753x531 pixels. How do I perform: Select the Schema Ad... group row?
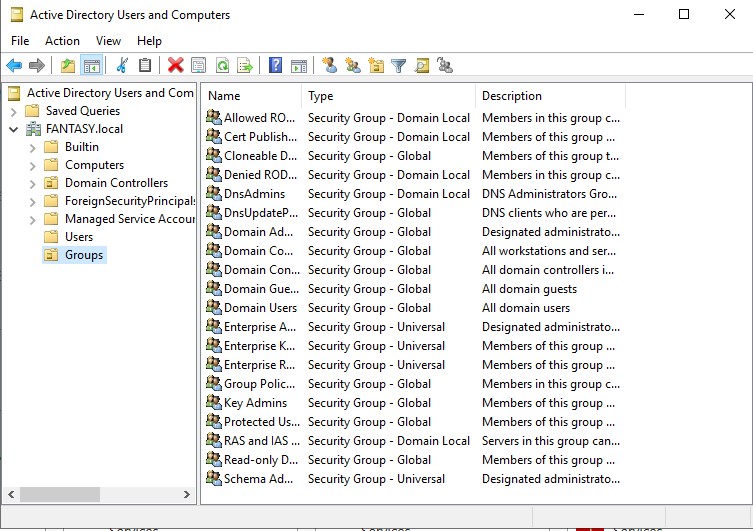click(413, 479)
